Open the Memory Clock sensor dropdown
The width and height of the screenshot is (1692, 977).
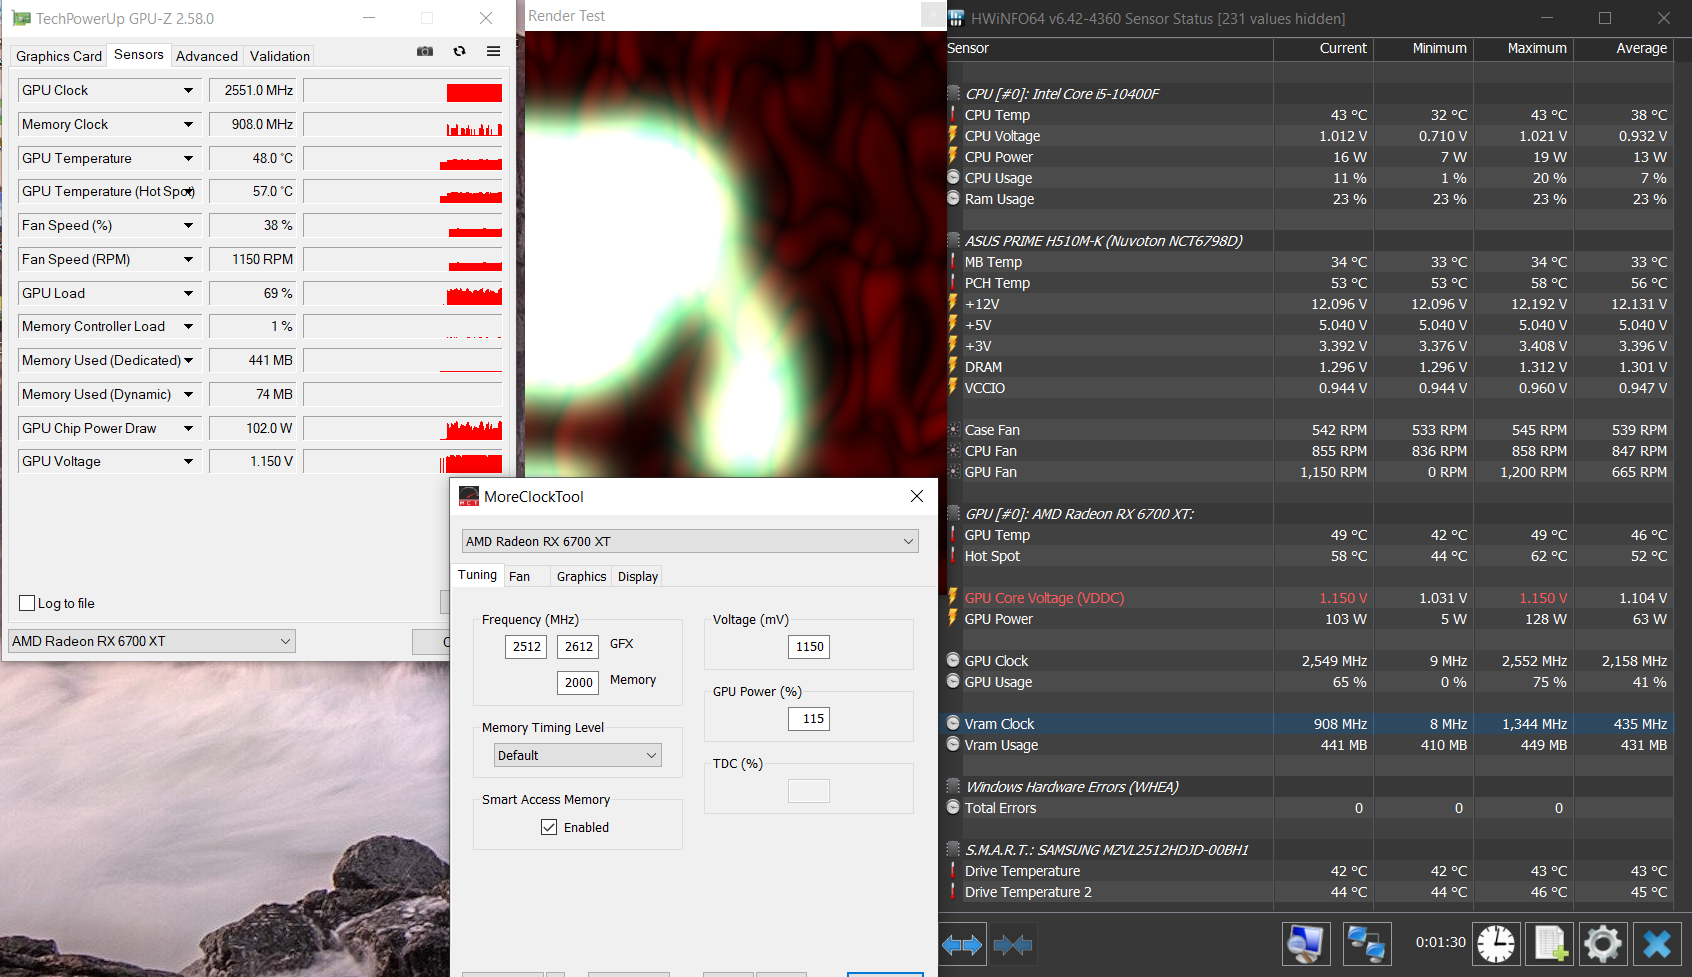point(188,124)
